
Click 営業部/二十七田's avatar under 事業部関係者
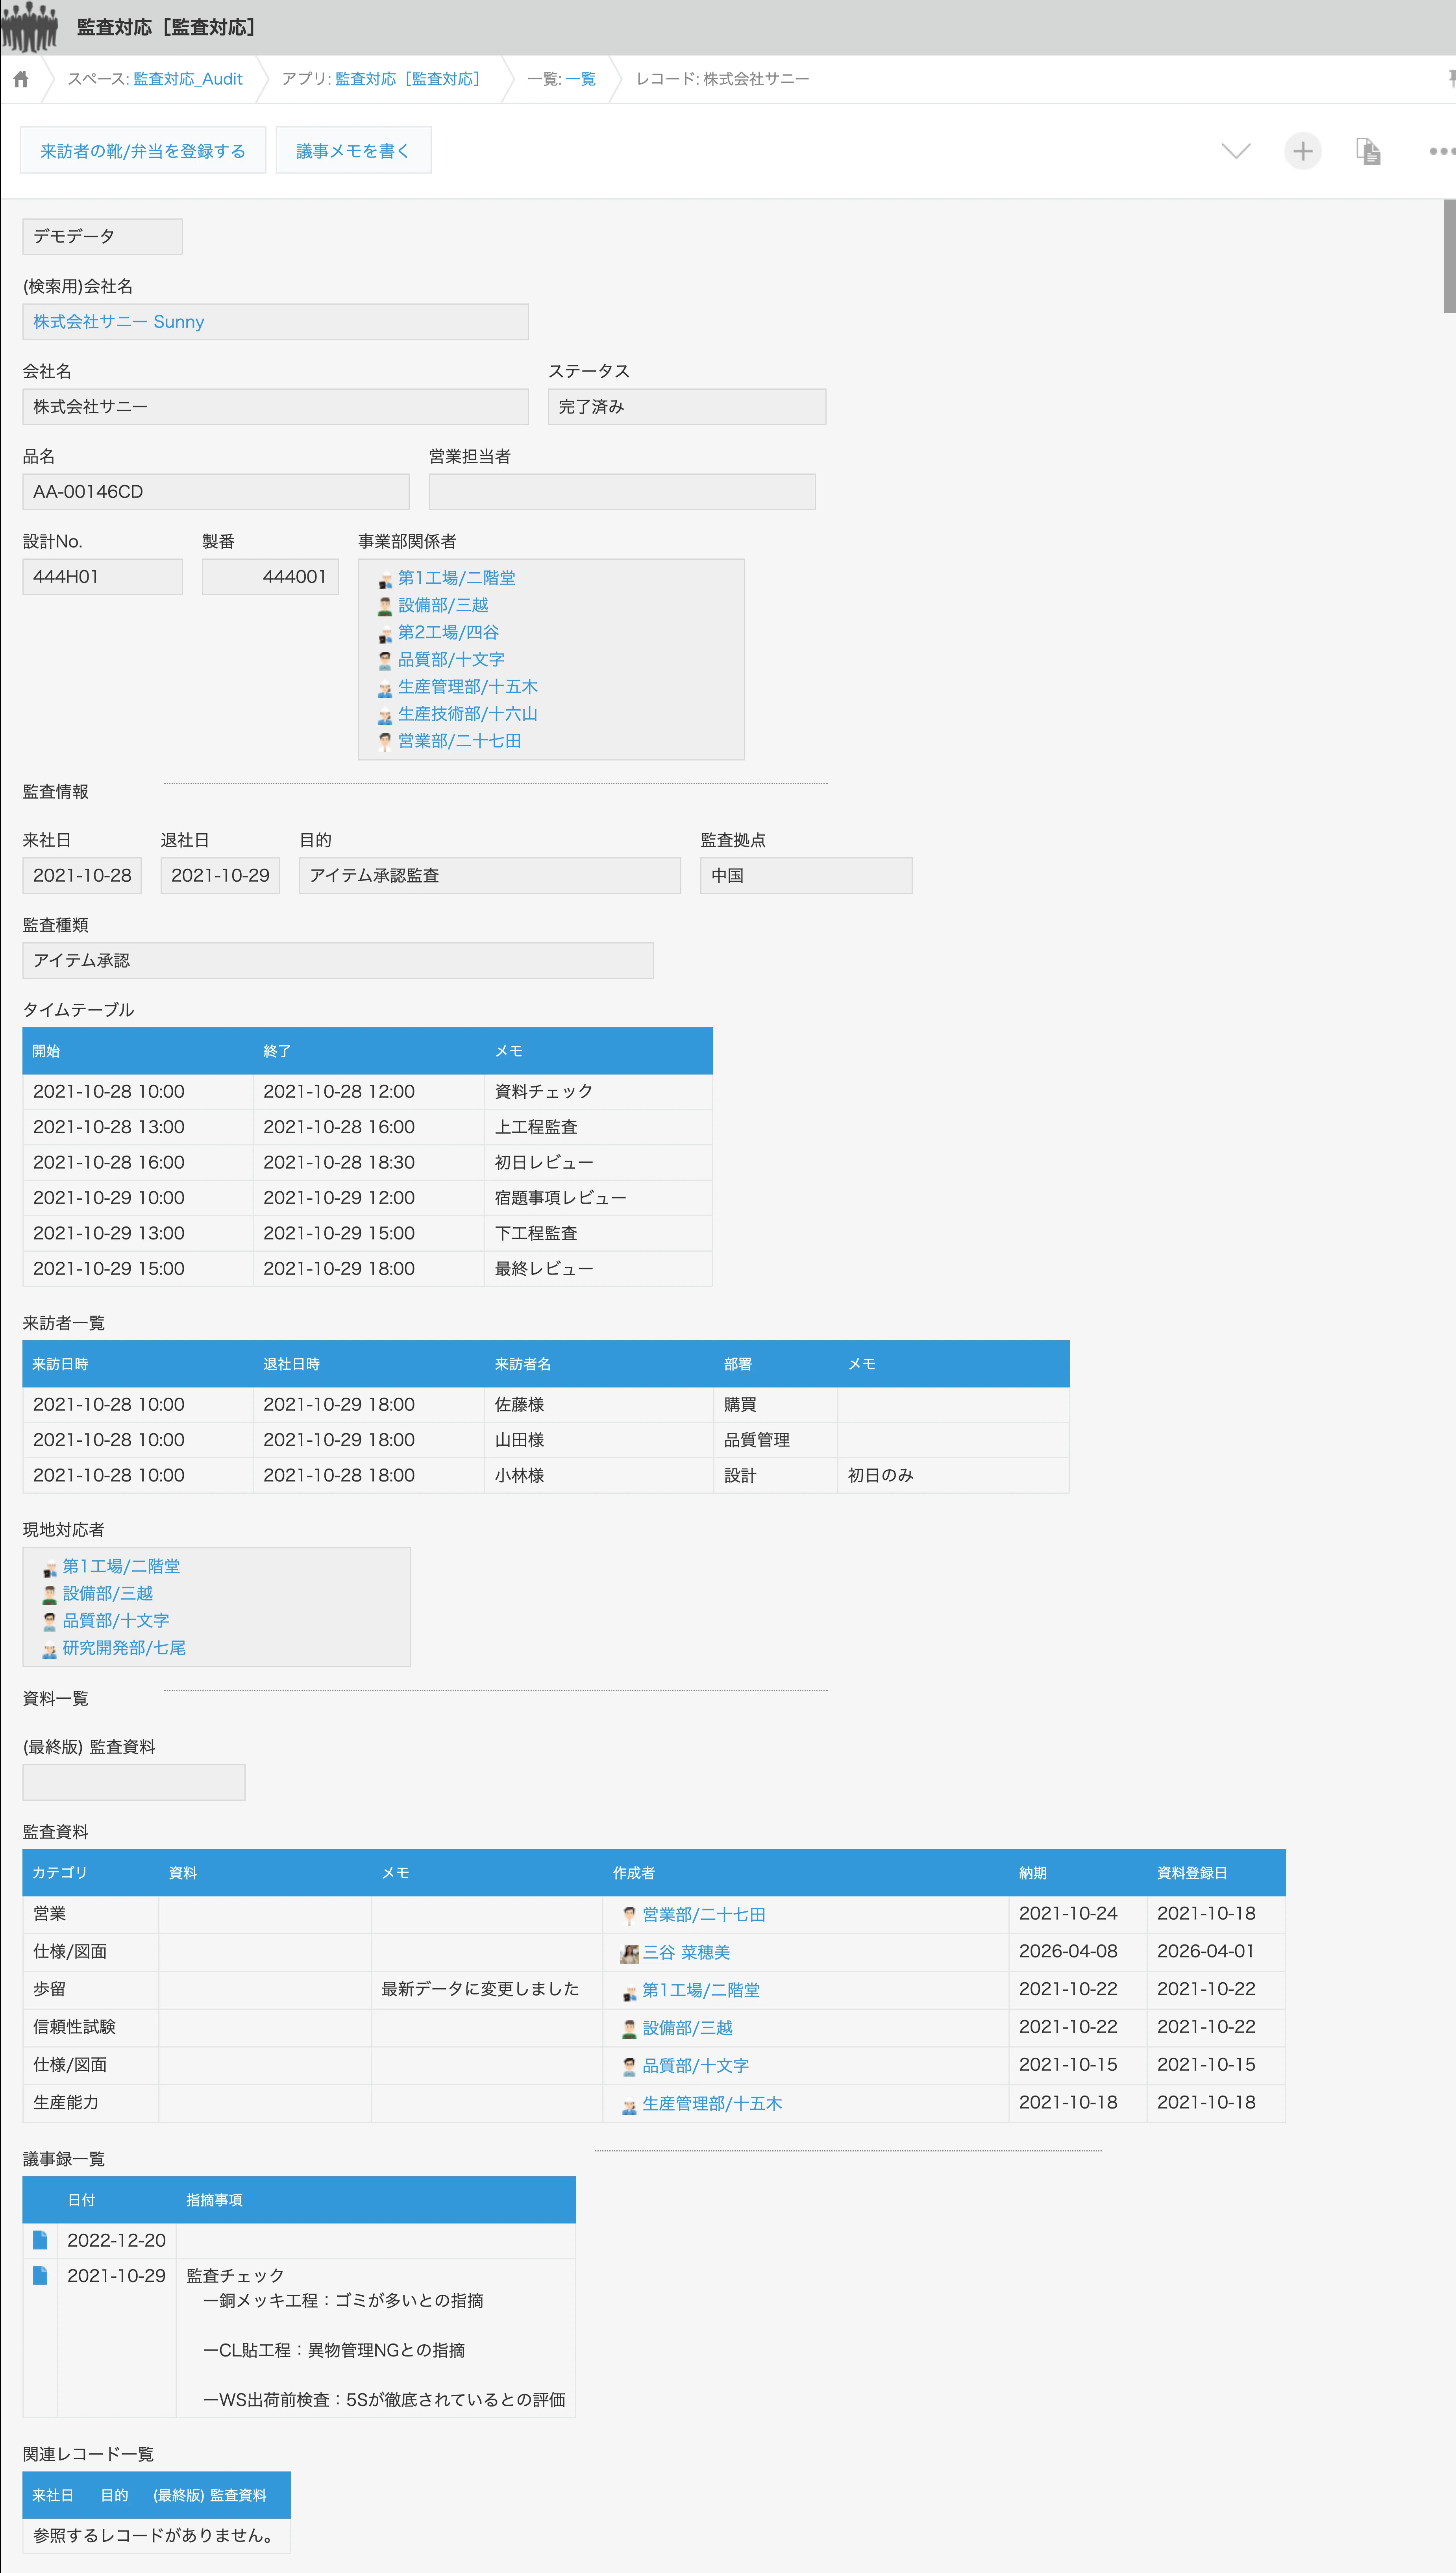pos(385,742)
